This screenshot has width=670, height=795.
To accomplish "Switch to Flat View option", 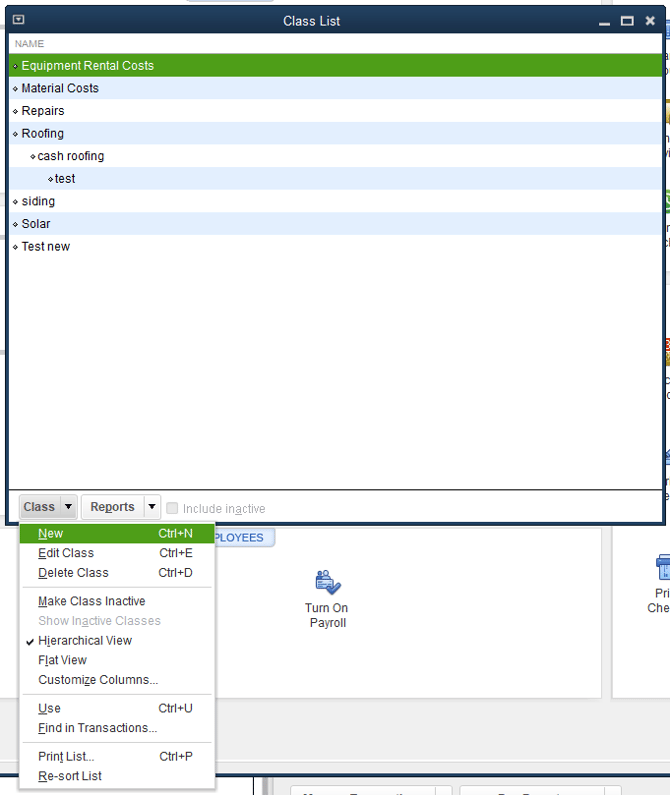I will coord(62,660).
